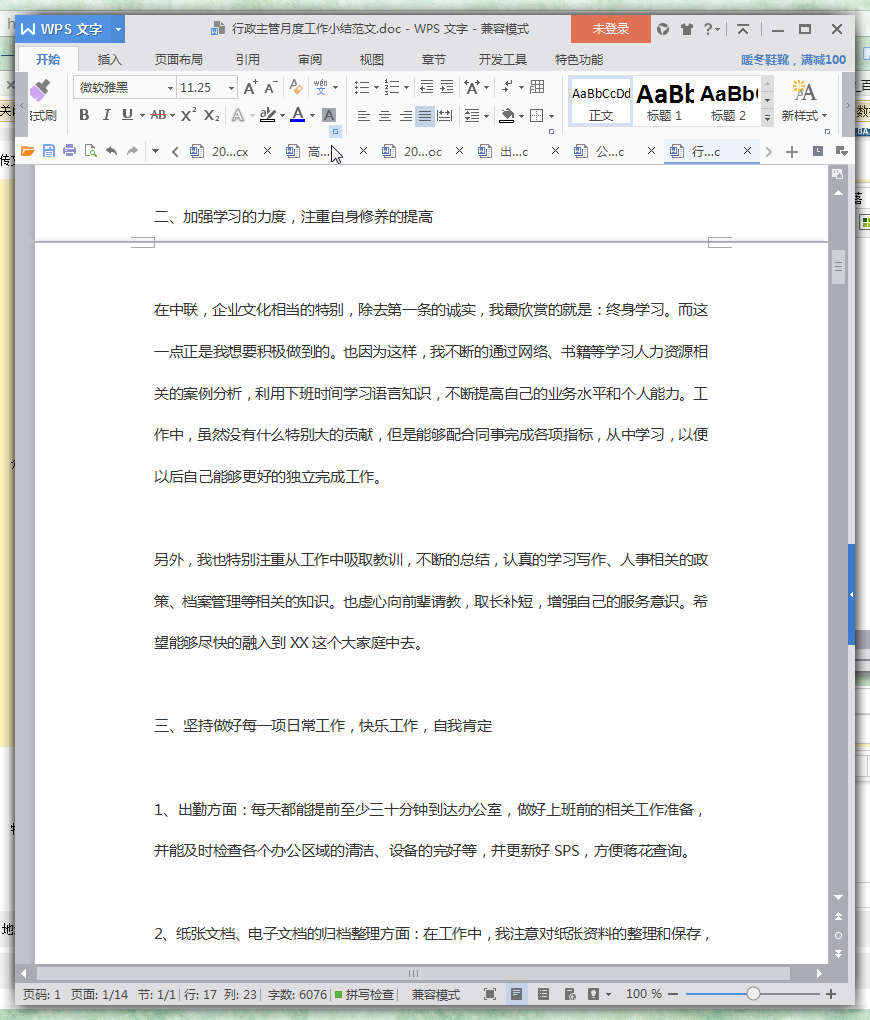Switch to outline view in status bar

coord(543,994)
